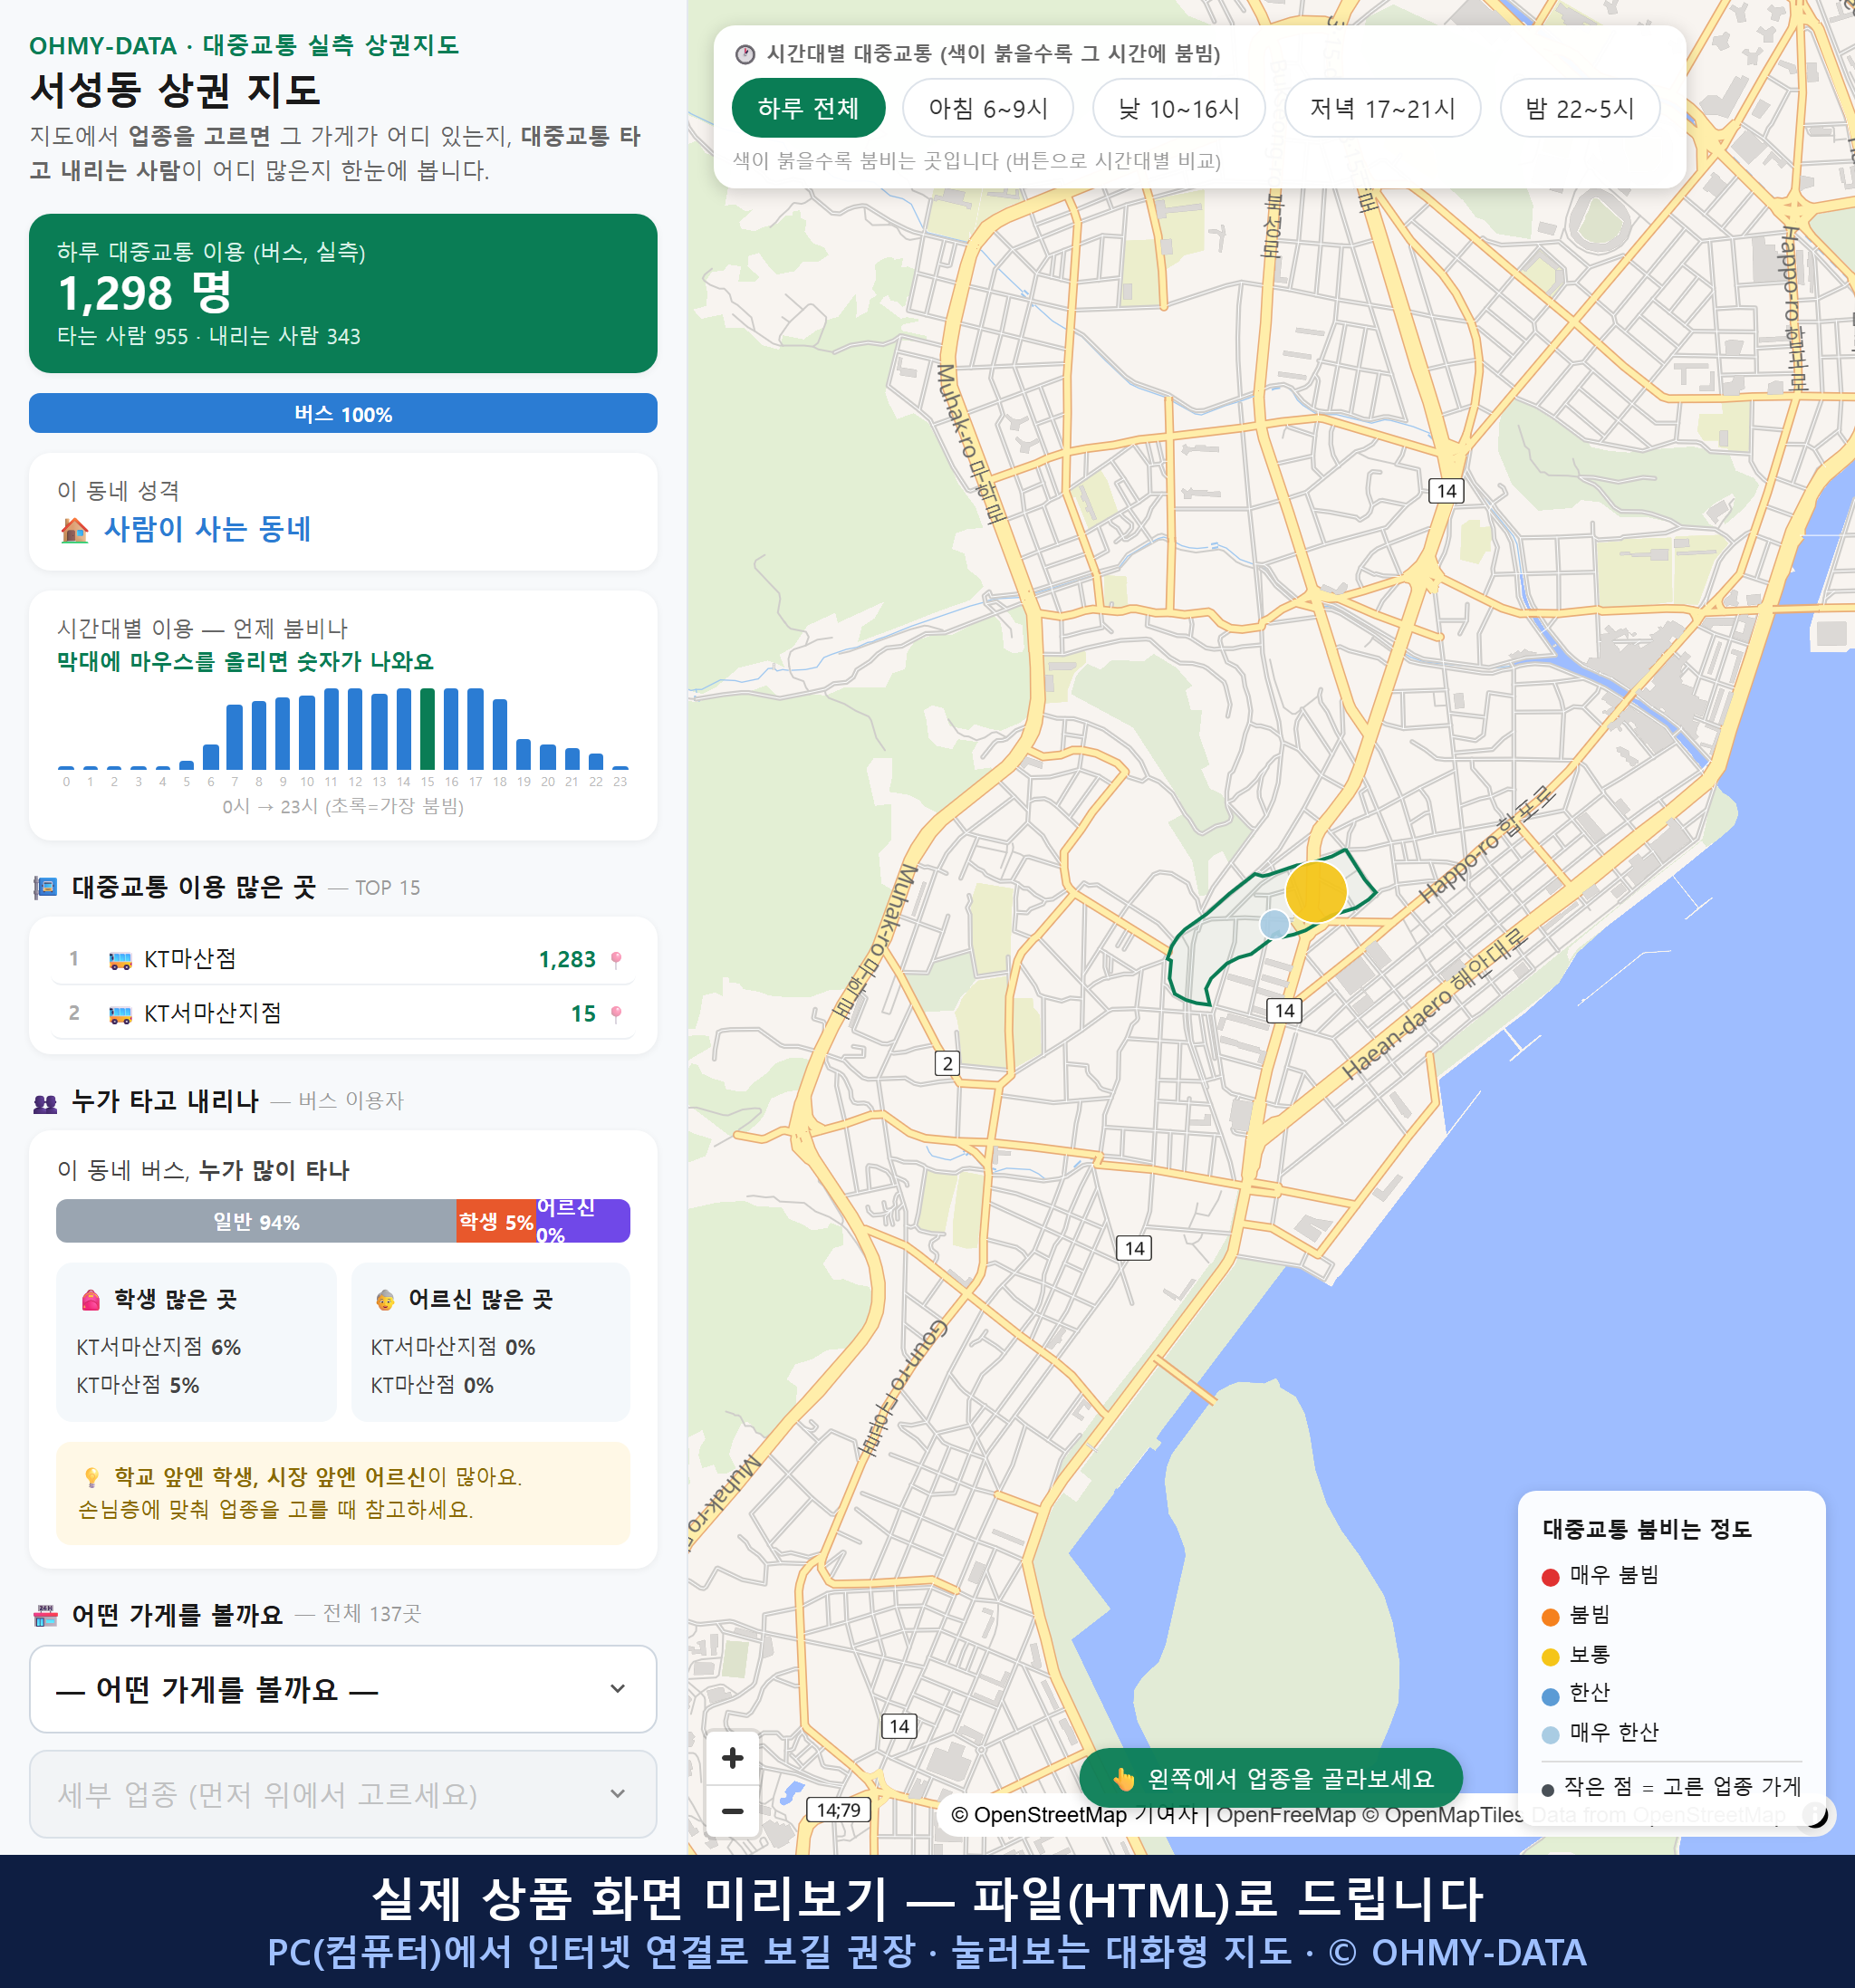This screenshot has width=1855, height=1988.
Task: Click the clock icon in 시간대별 대중교통 header
Action: 745,54
